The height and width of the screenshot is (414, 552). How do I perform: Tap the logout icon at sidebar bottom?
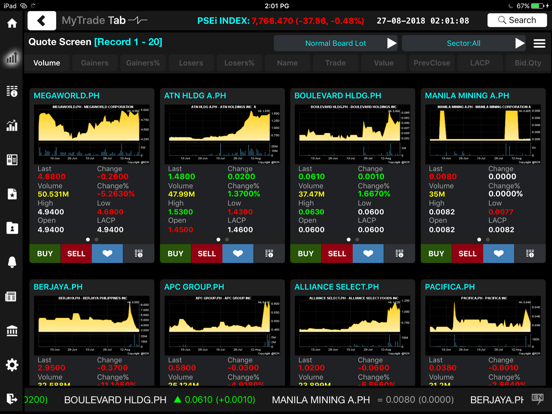[11, 399]
